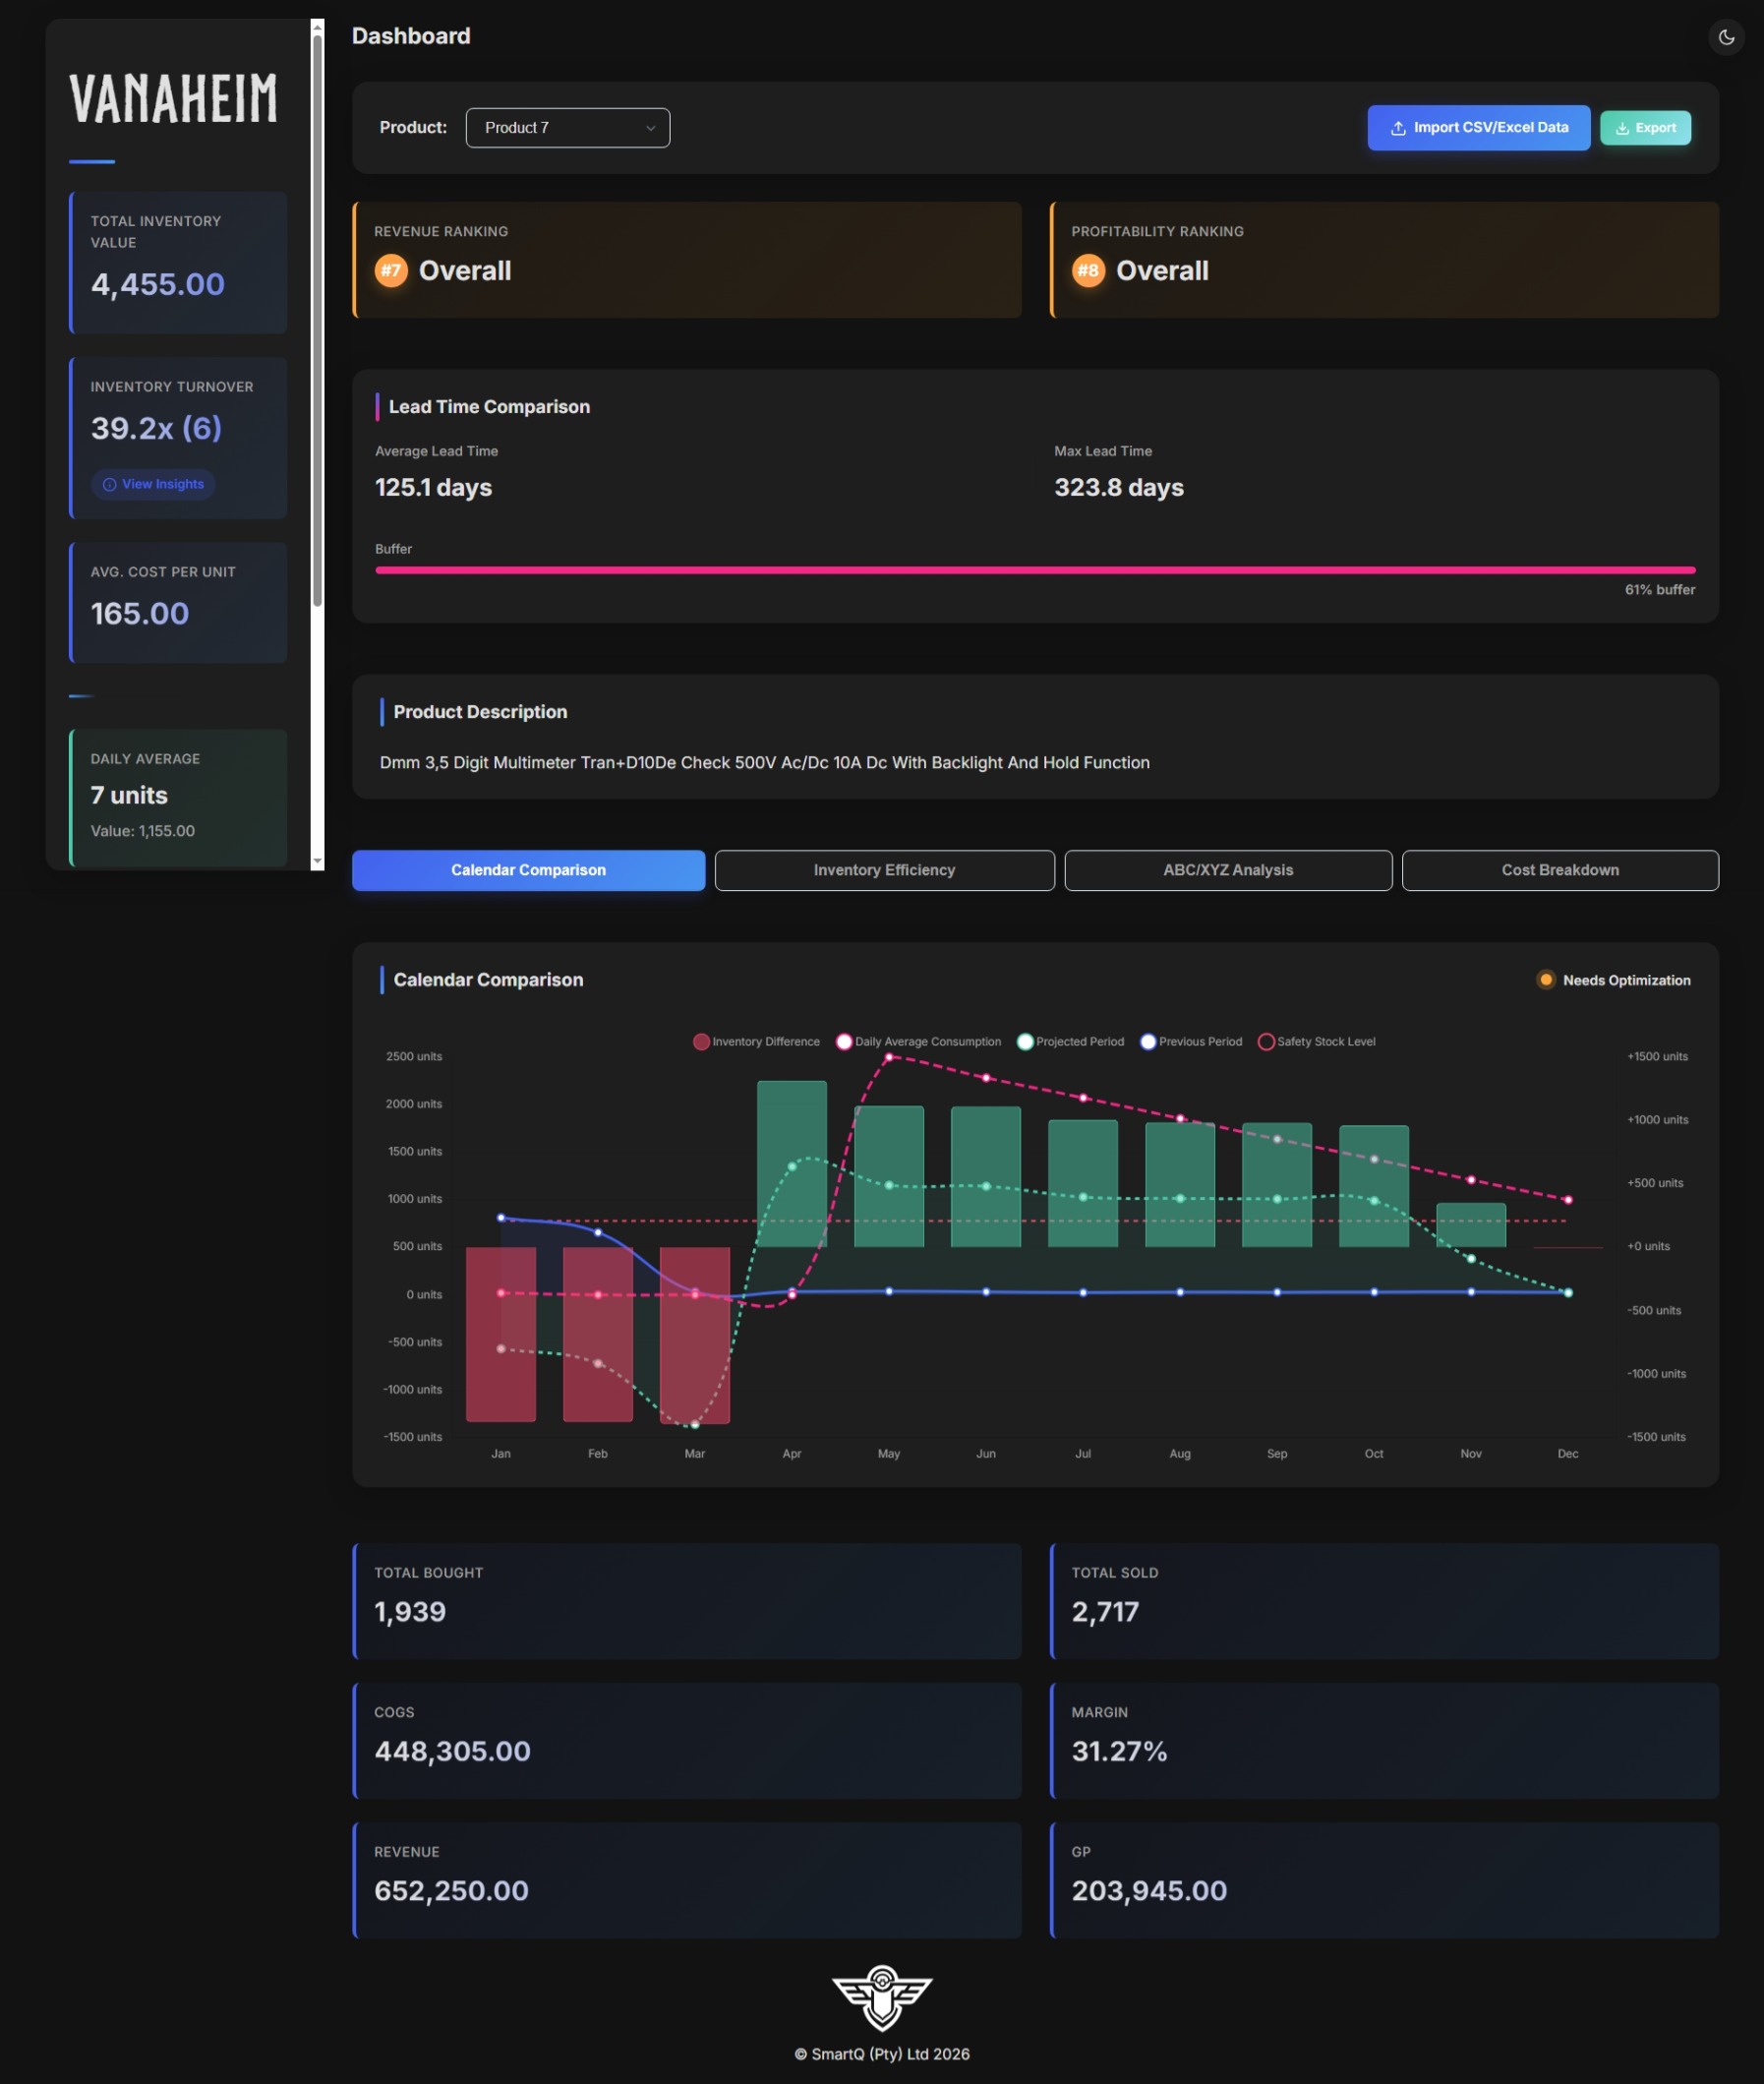This screenshot has height=2084, width=1764.
Task: Click the Total Bought value 1,939
Action: click(x=410, y=1611)
